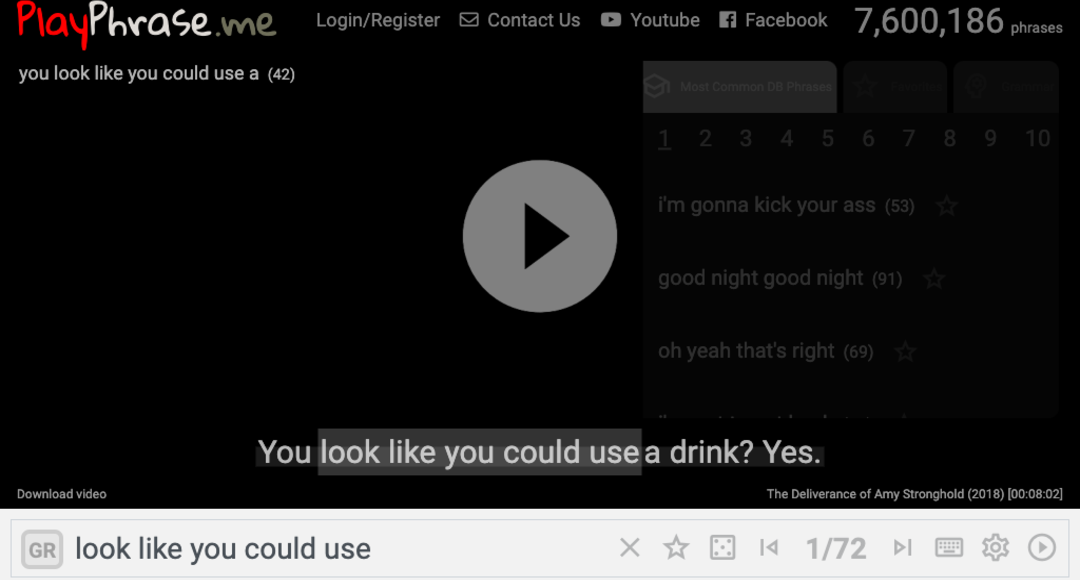Go to page 5 of common phrases
This screenshot has width=1080, height=580.
[827, 139]
